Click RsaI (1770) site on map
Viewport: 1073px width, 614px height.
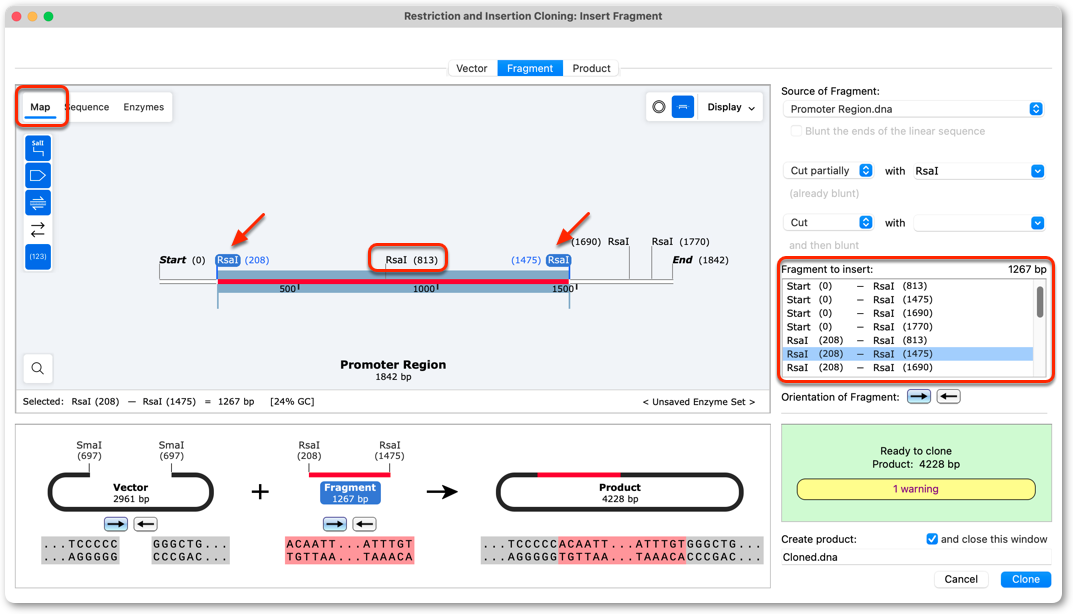pos(680,242)
